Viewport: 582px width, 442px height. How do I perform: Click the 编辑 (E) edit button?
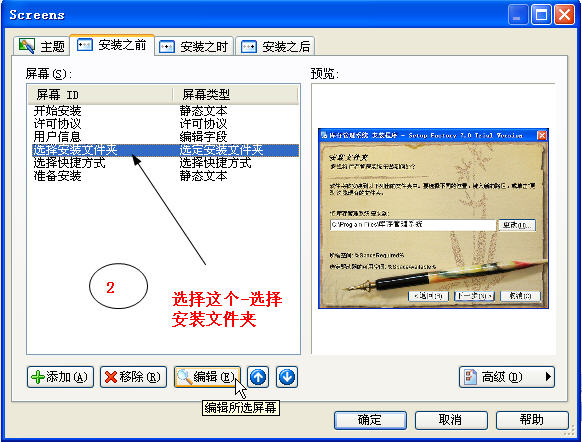207,377
